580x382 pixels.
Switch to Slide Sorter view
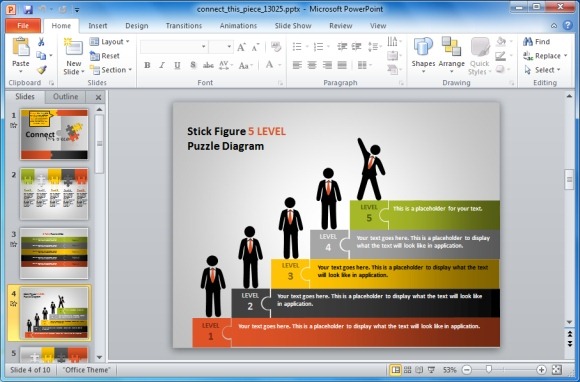click(408, 369)
